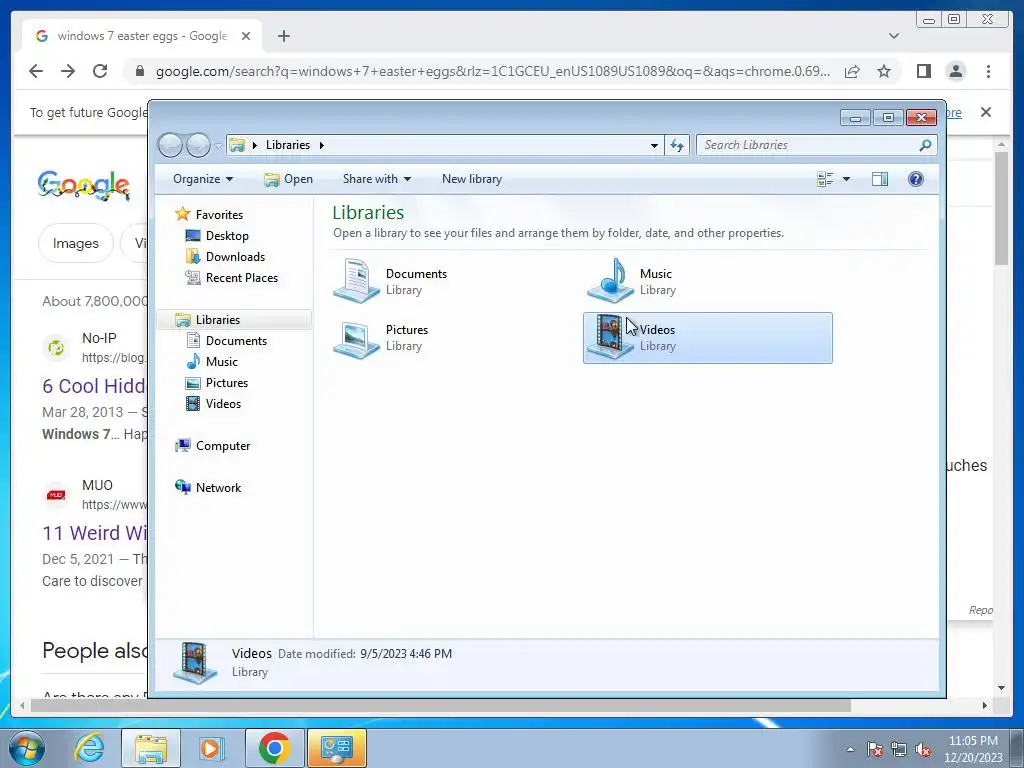Click the Google logo in Chrome
Image resolution: width=1024 pixels, height=768 pixels.
[84, 185]
